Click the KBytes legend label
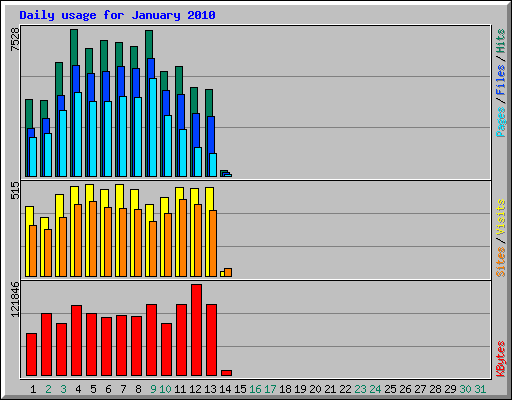512x400 pixels. coord(500,359)
